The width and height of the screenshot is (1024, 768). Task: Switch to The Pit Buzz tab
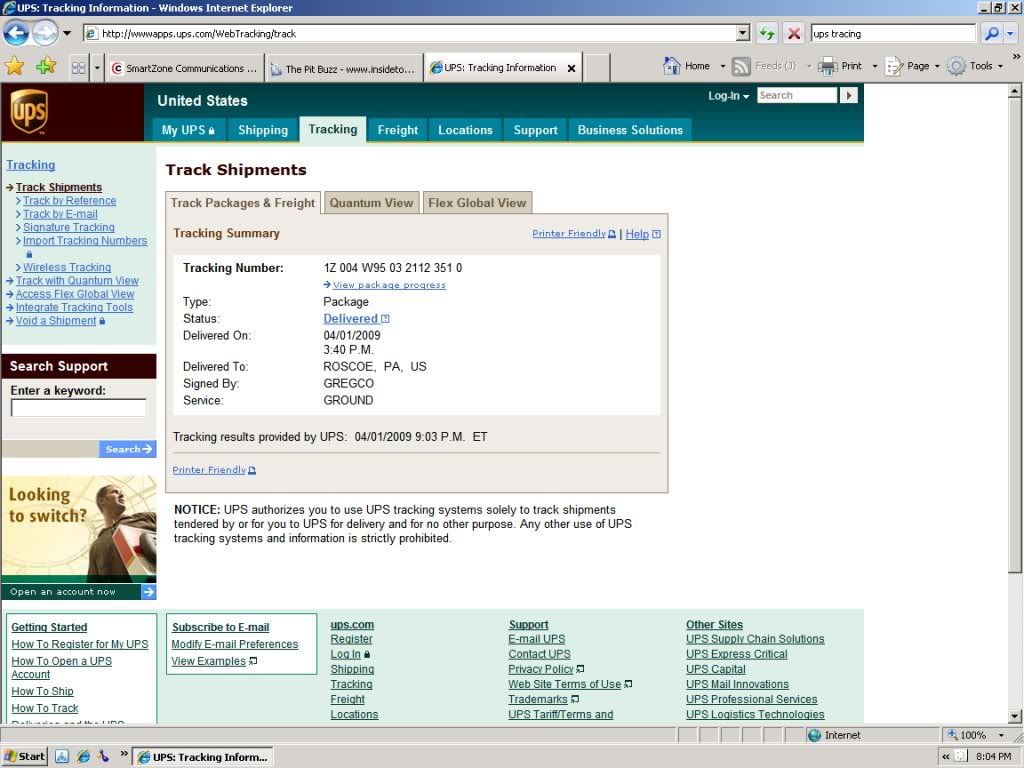344,69
